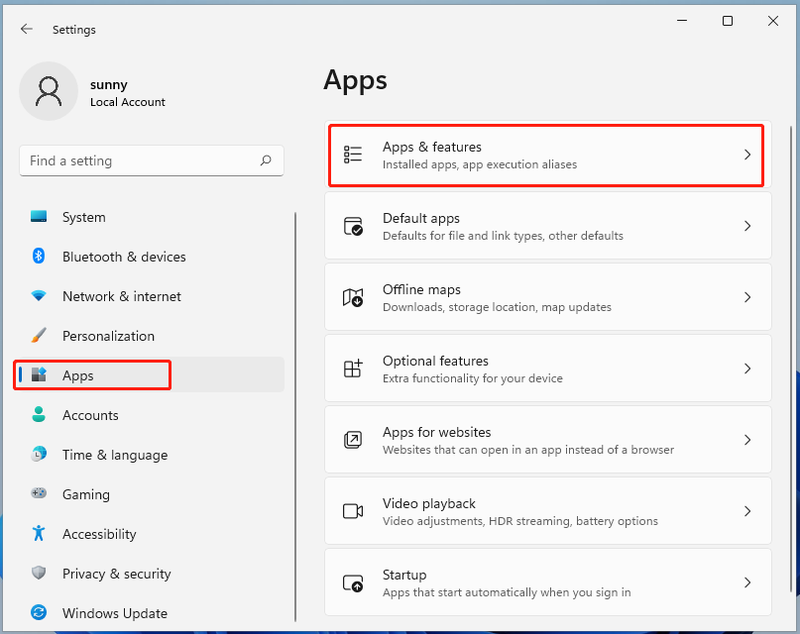Open Apps for websites entry
800x634 pixels.
(548, 440)
